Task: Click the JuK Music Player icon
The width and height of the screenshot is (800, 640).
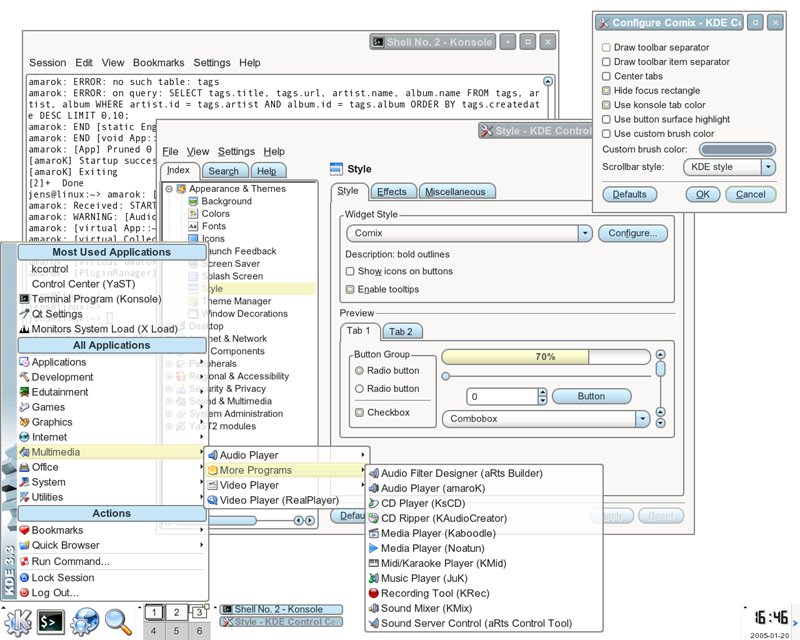Action: 373,578
